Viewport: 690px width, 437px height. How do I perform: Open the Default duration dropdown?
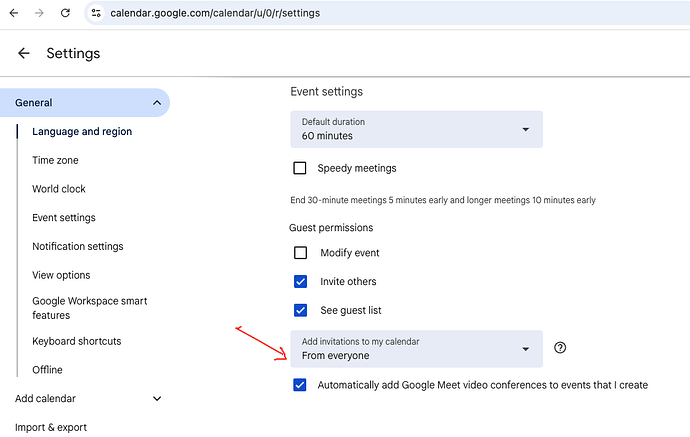click(416, 129)
